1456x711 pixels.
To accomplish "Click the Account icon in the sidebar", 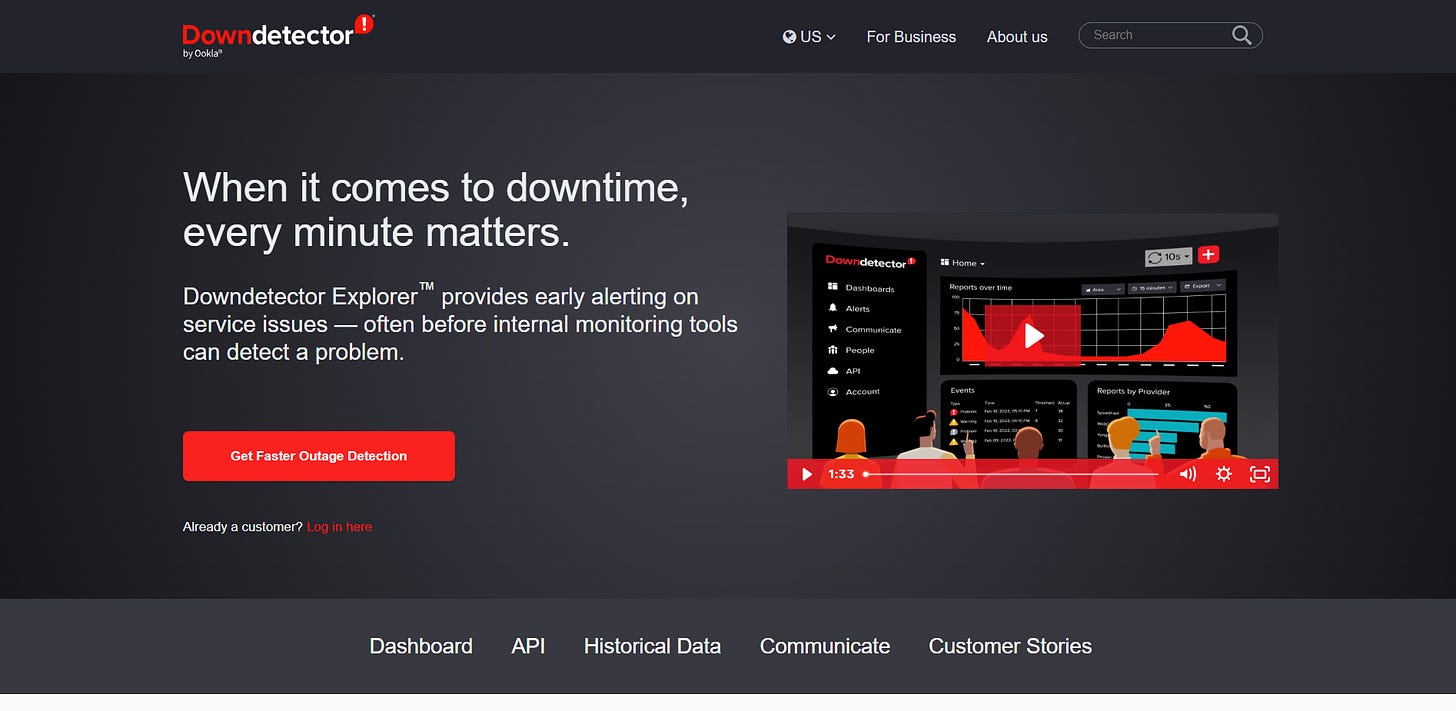I will click(x=832, y=391).
